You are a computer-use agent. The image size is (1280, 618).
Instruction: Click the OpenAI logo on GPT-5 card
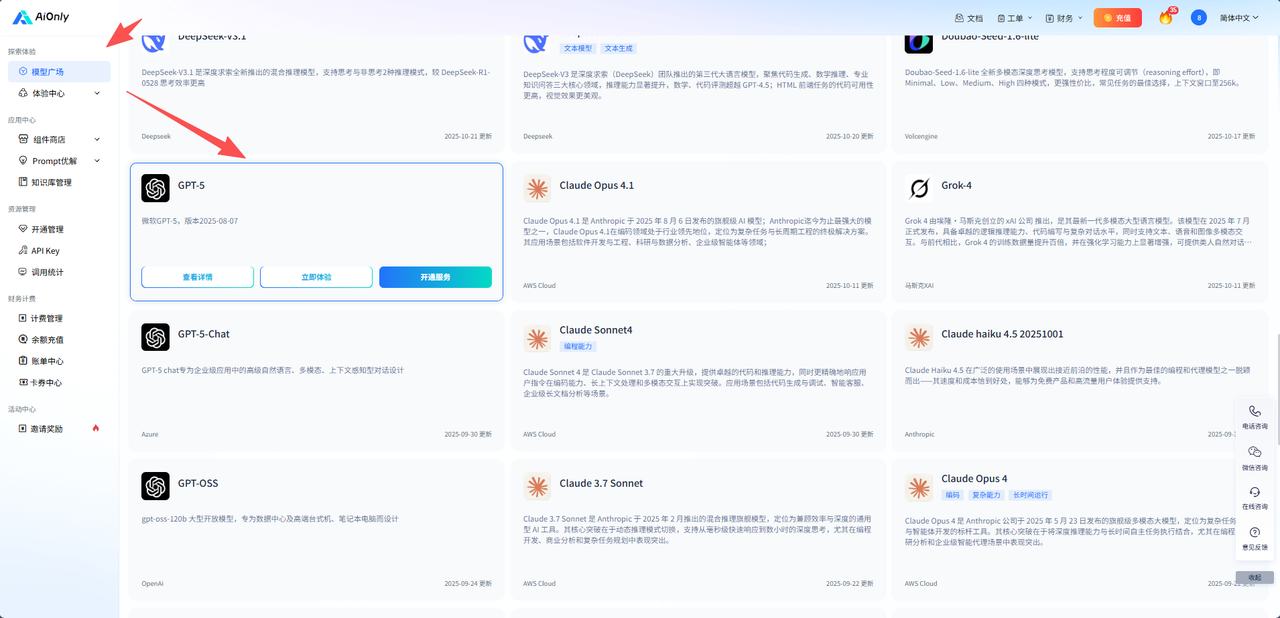click(x=155, y=188)
